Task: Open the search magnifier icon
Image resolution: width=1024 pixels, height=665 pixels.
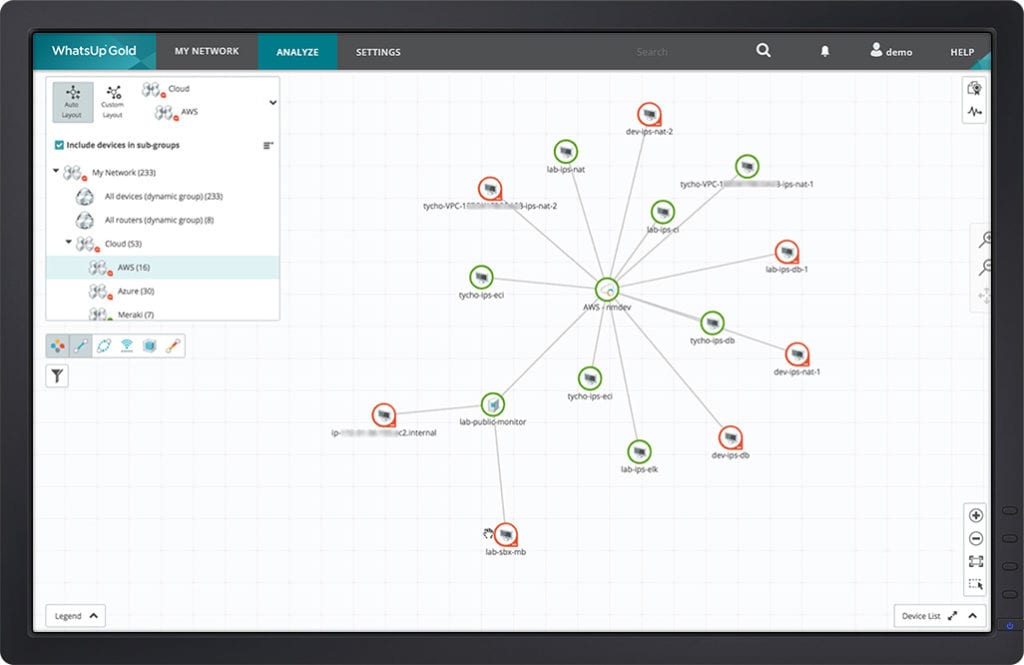Action: pos(763,51)
